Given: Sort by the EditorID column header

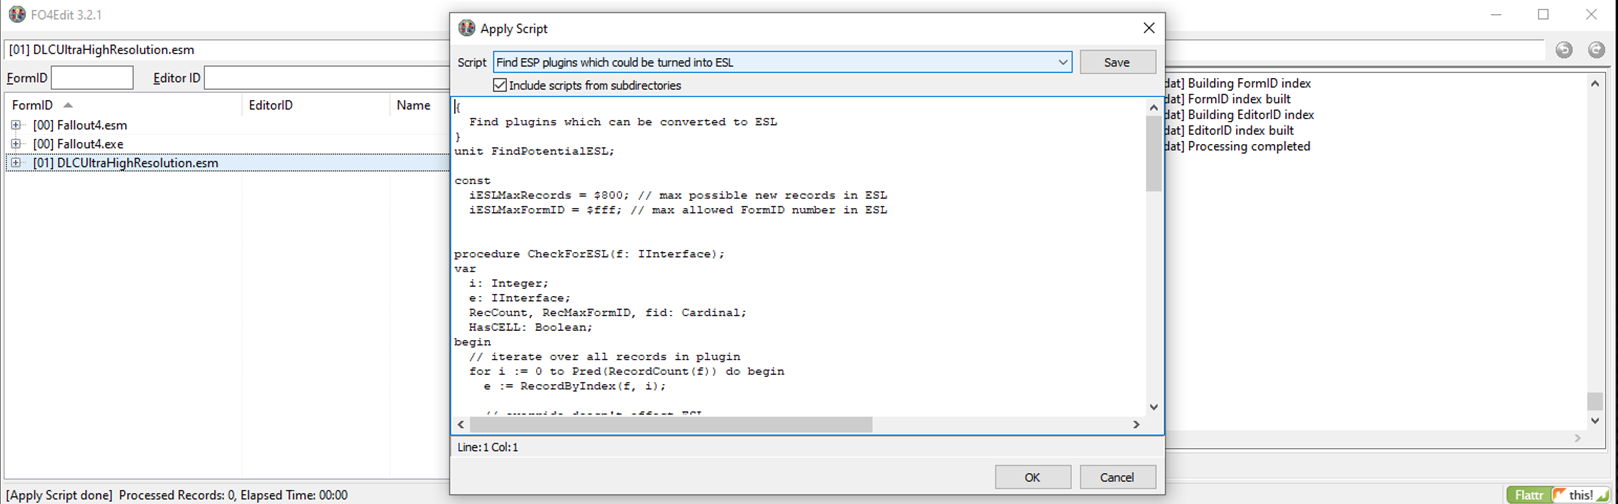Looking at the screenshot, I should tap(270, 105).
